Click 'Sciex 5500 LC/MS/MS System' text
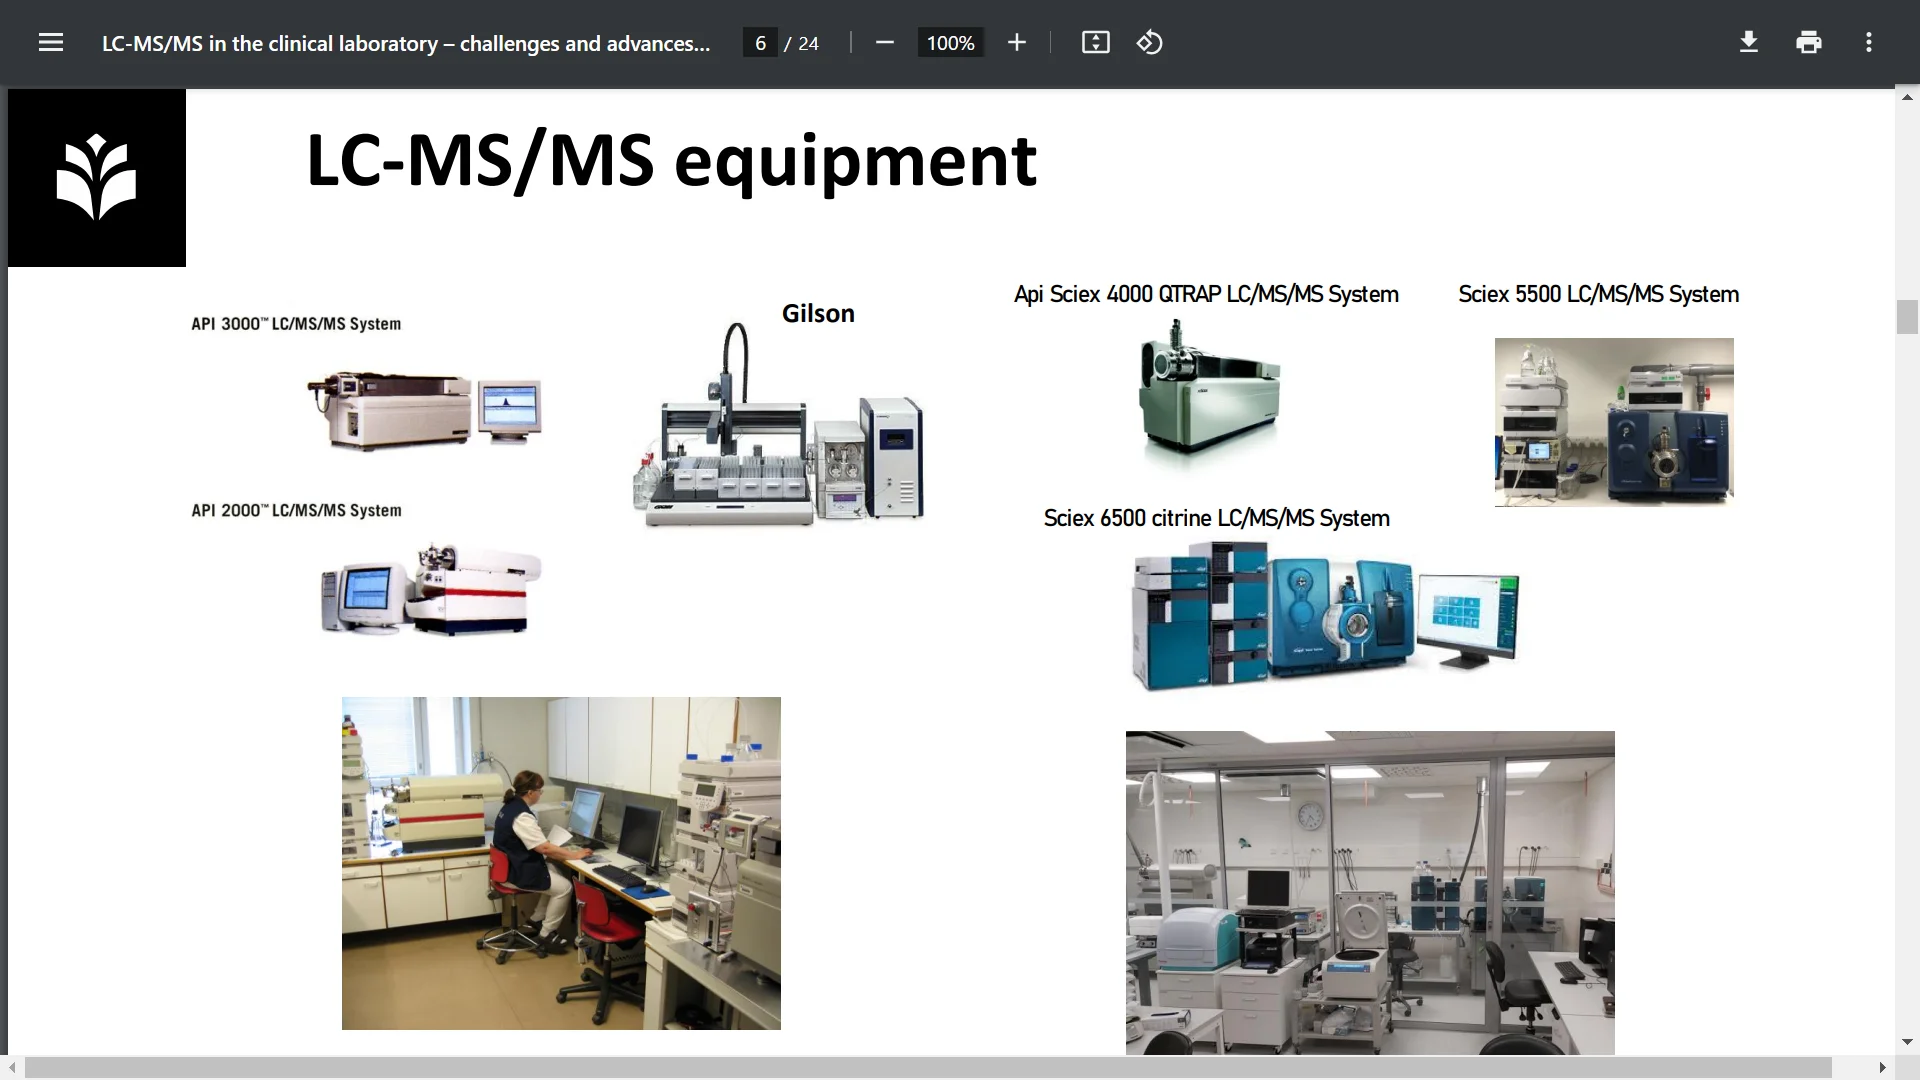The height and width of the screenshot is (1080, 1920). coord(1598,294)
